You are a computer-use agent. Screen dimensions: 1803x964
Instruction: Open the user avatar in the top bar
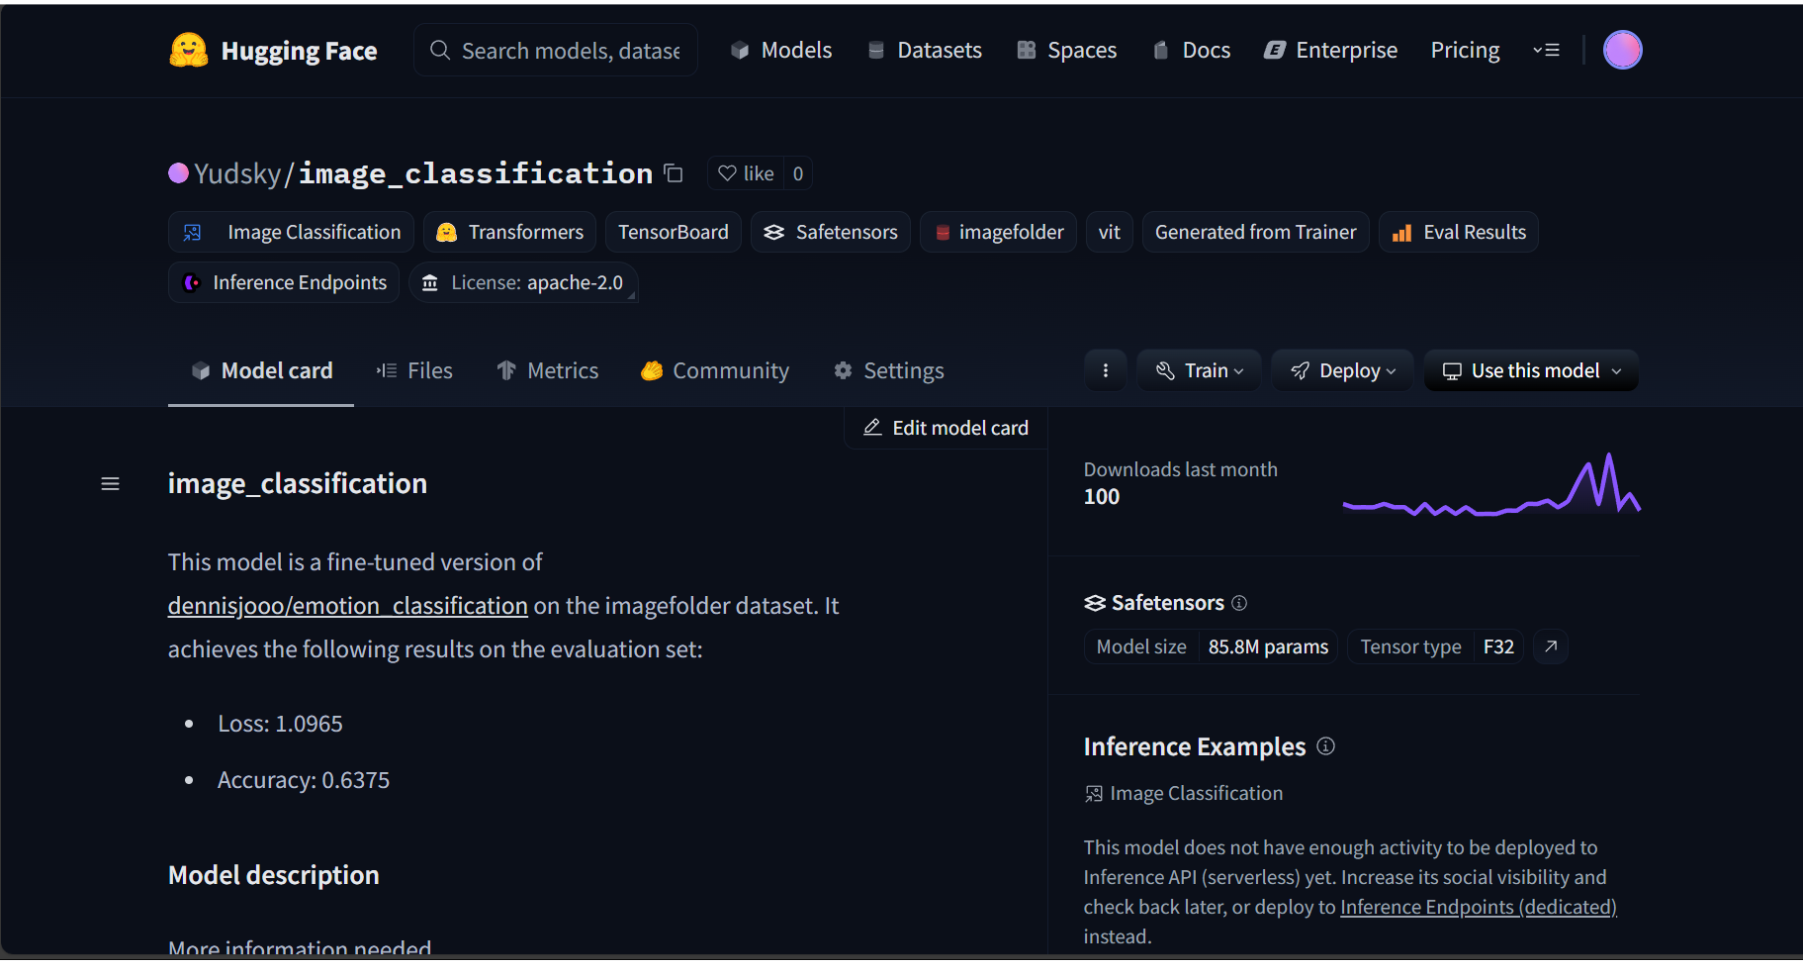pyautogui.click(x=1622, y=50)
